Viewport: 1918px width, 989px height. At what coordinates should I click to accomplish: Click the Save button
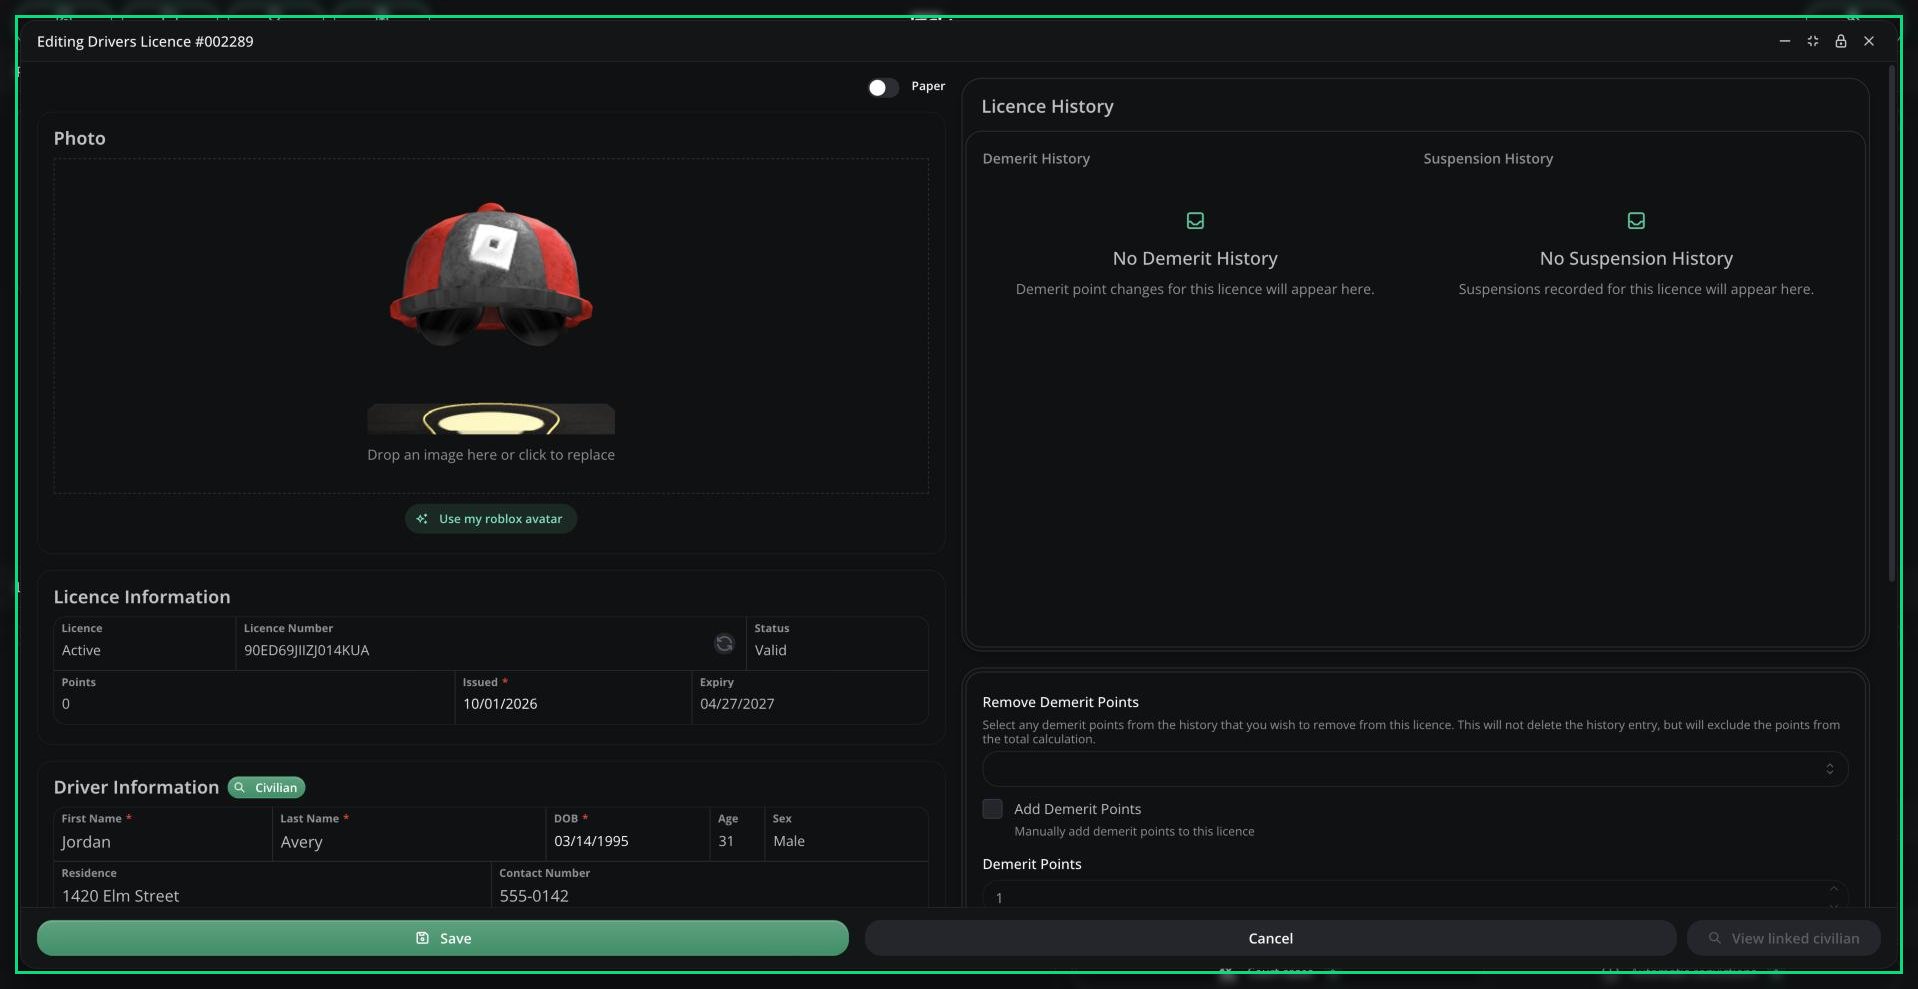coord(443,938)
